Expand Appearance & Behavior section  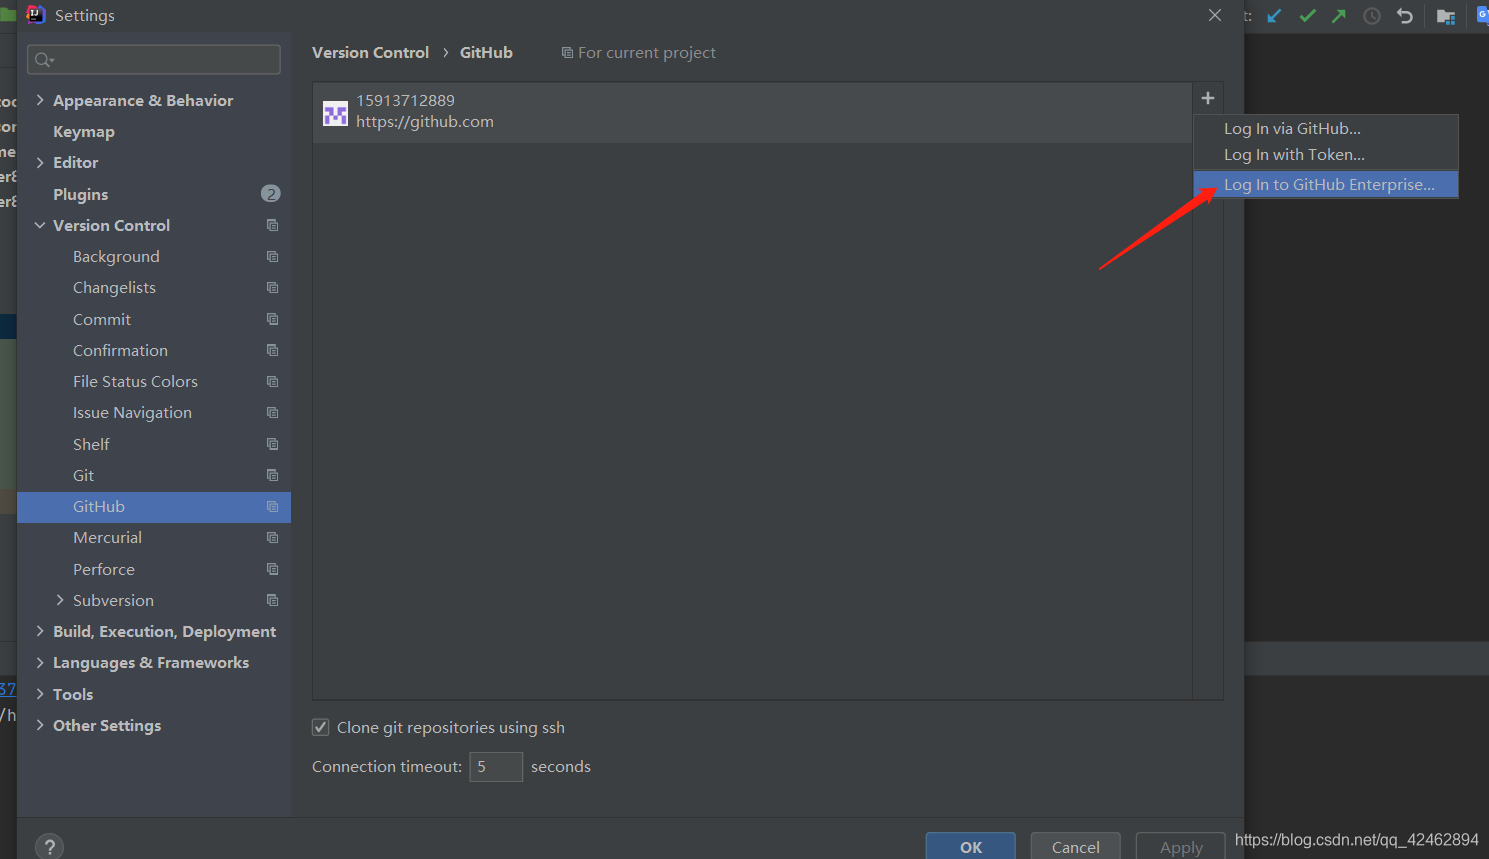coord(40,100)
